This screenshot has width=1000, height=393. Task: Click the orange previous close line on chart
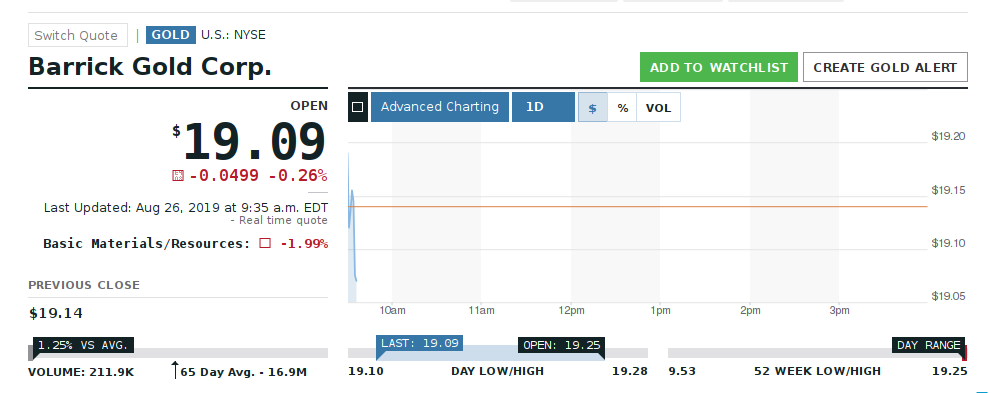click(x=638, y=206)
